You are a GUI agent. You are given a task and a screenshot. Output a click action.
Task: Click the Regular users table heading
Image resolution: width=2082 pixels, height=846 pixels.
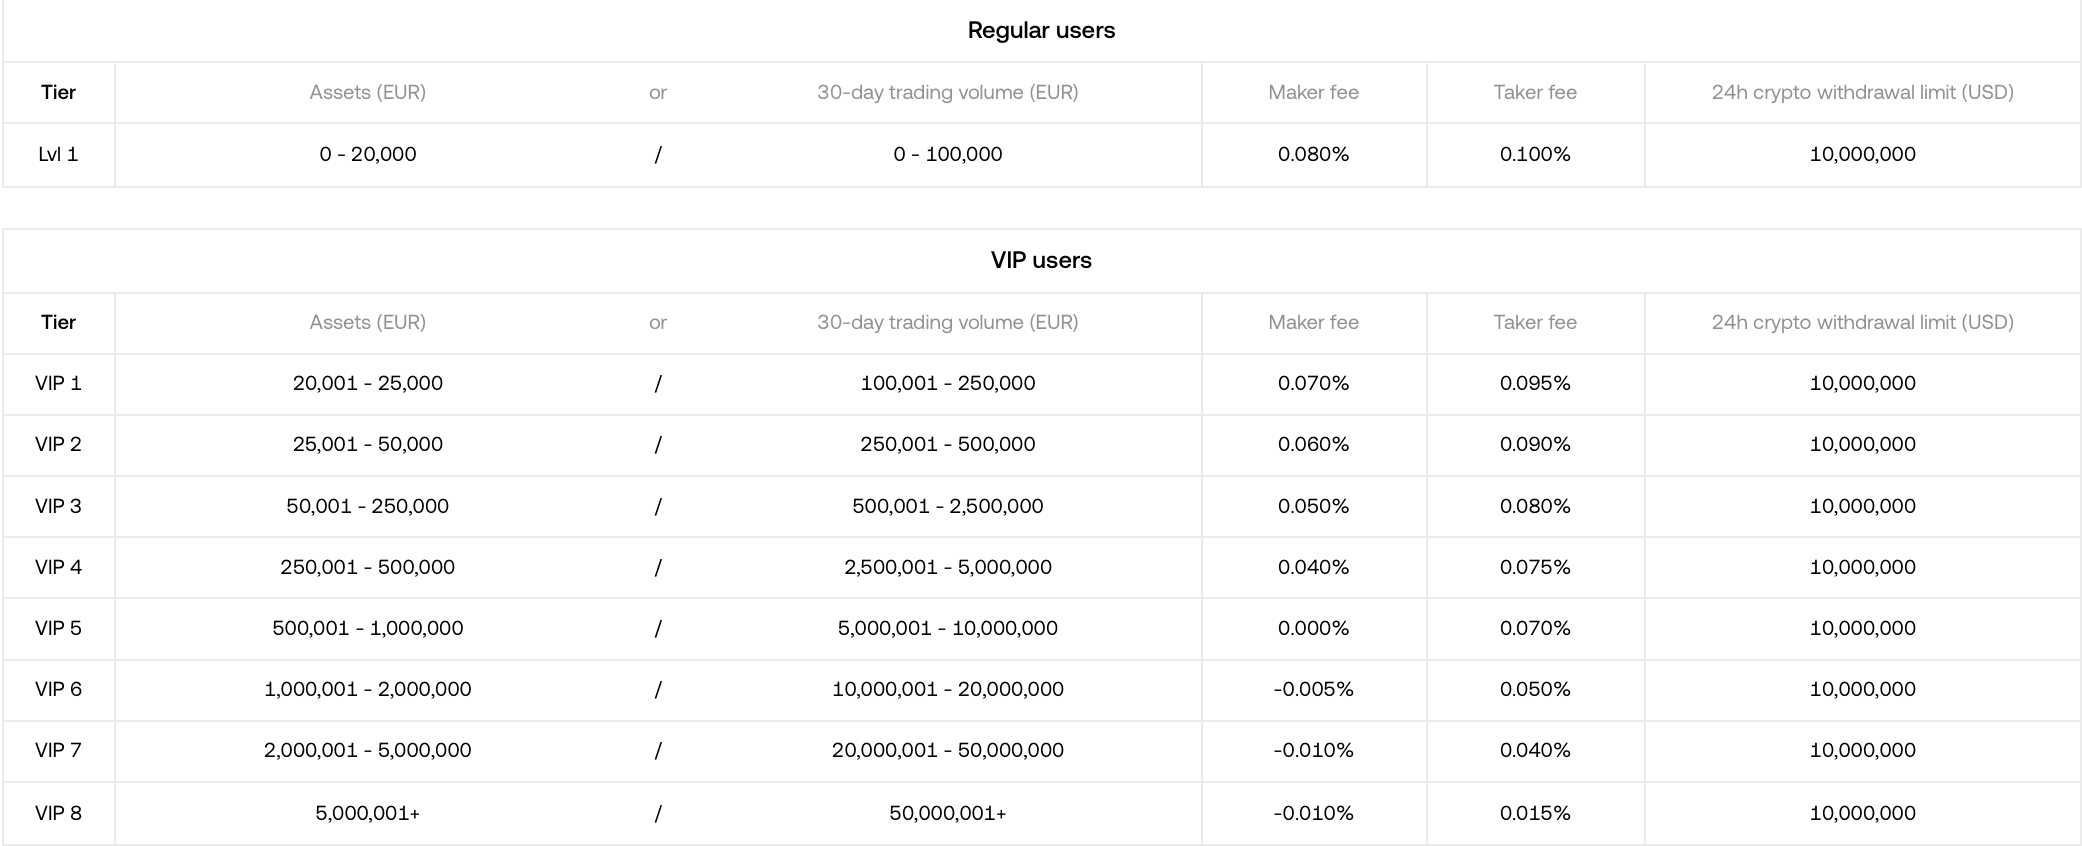(x=1041, y=30)
